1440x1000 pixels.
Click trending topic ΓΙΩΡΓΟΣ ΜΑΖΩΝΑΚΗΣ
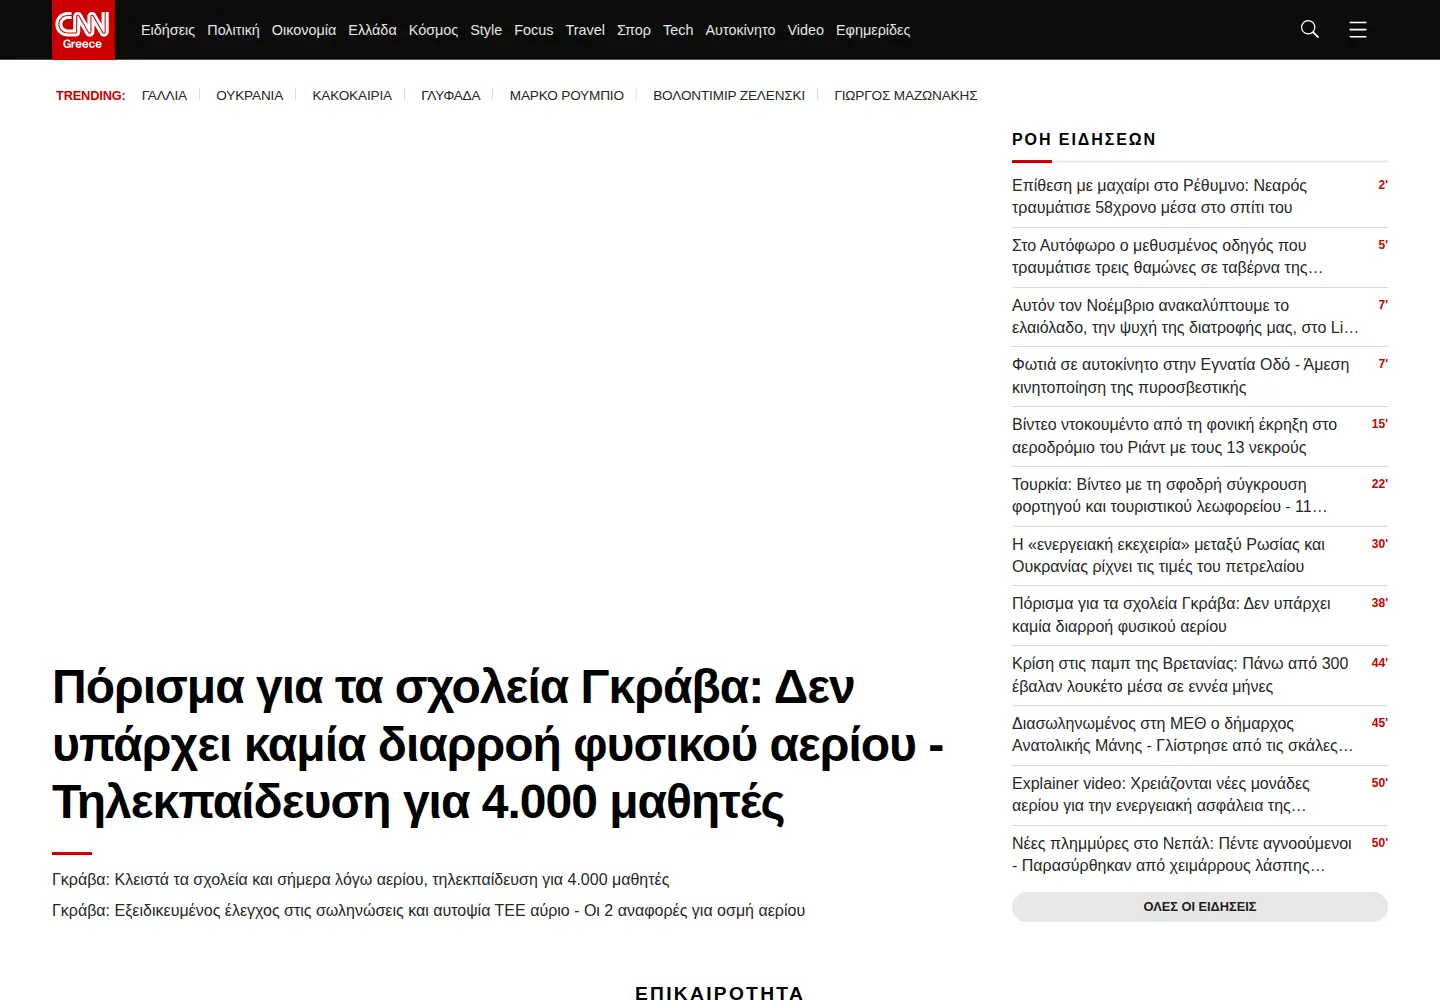pyautogui.click(x=906, y=96)
